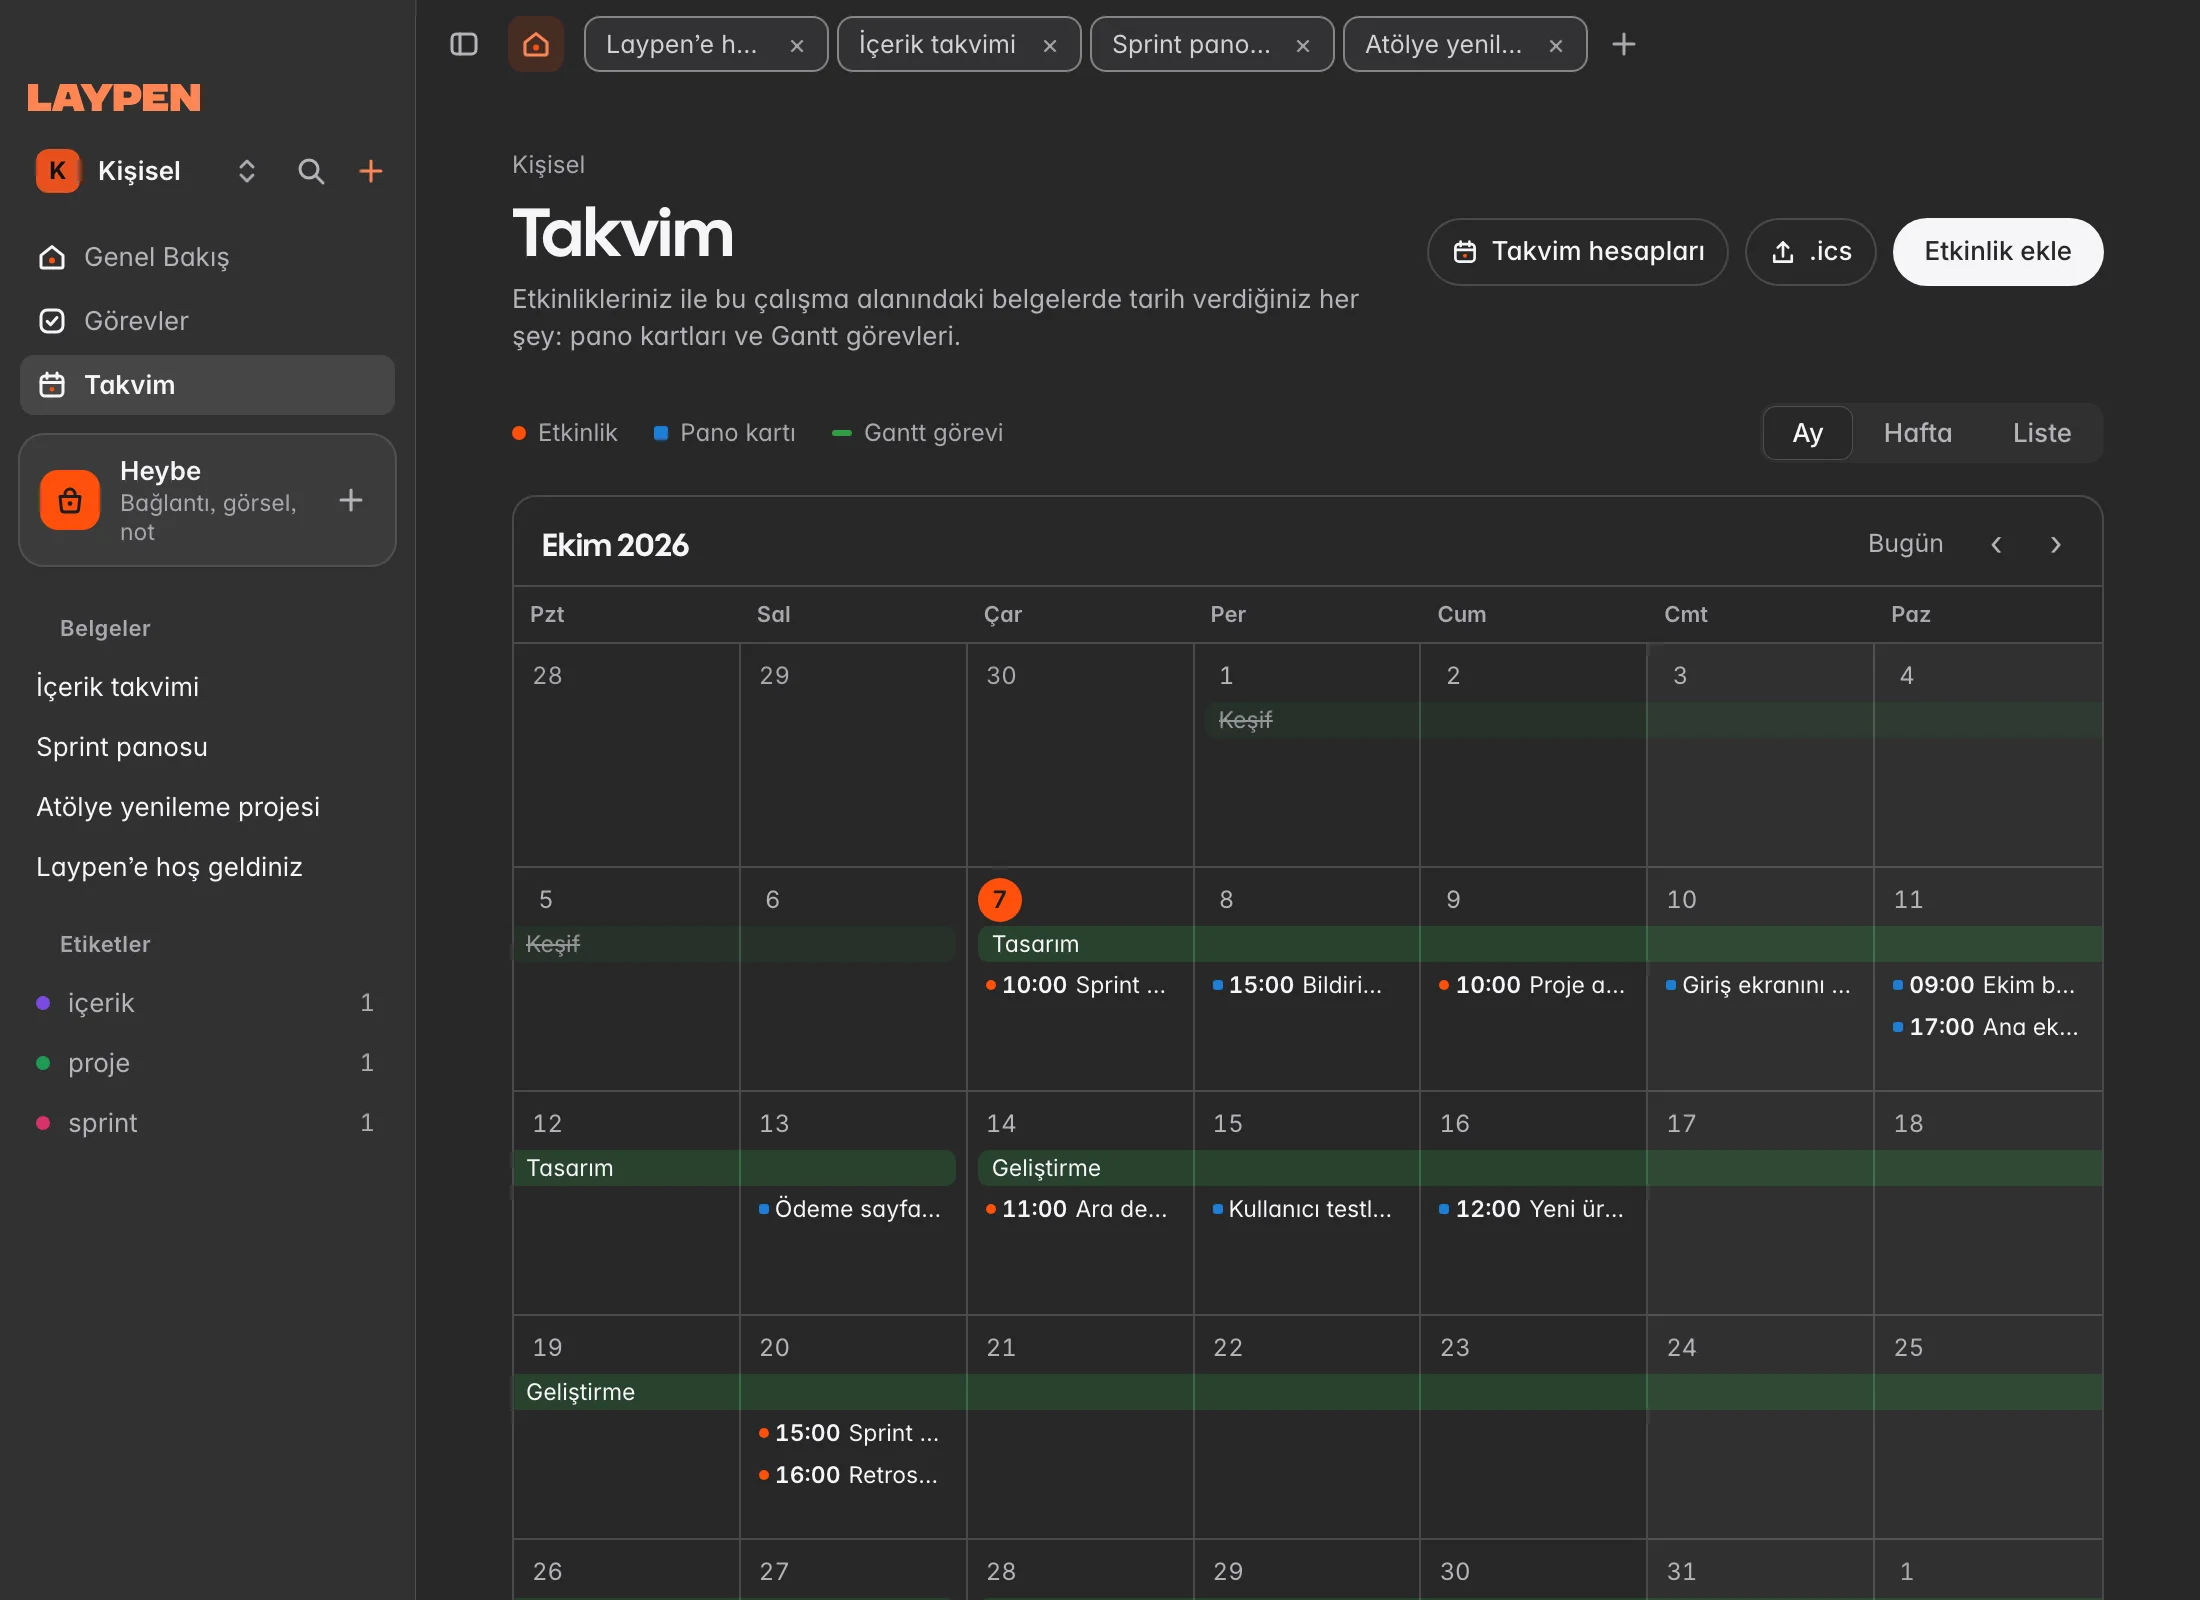Add item to Heybe with plus
This screenshot has width=2200, height=1600.
tap(351, 500)
